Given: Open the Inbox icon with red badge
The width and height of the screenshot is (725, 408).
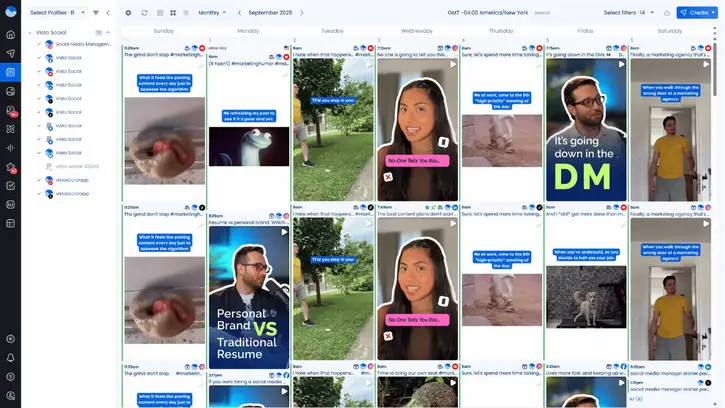Looking at the screenshot, I should pos(11,111).
